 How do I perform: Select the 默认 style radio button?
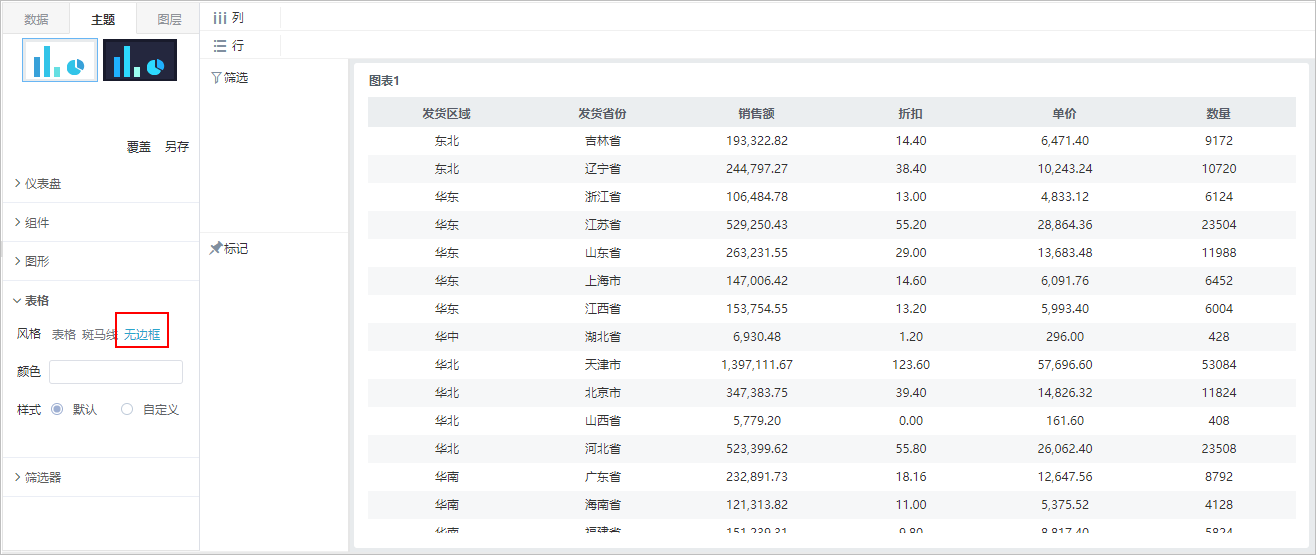coord(57,409)
